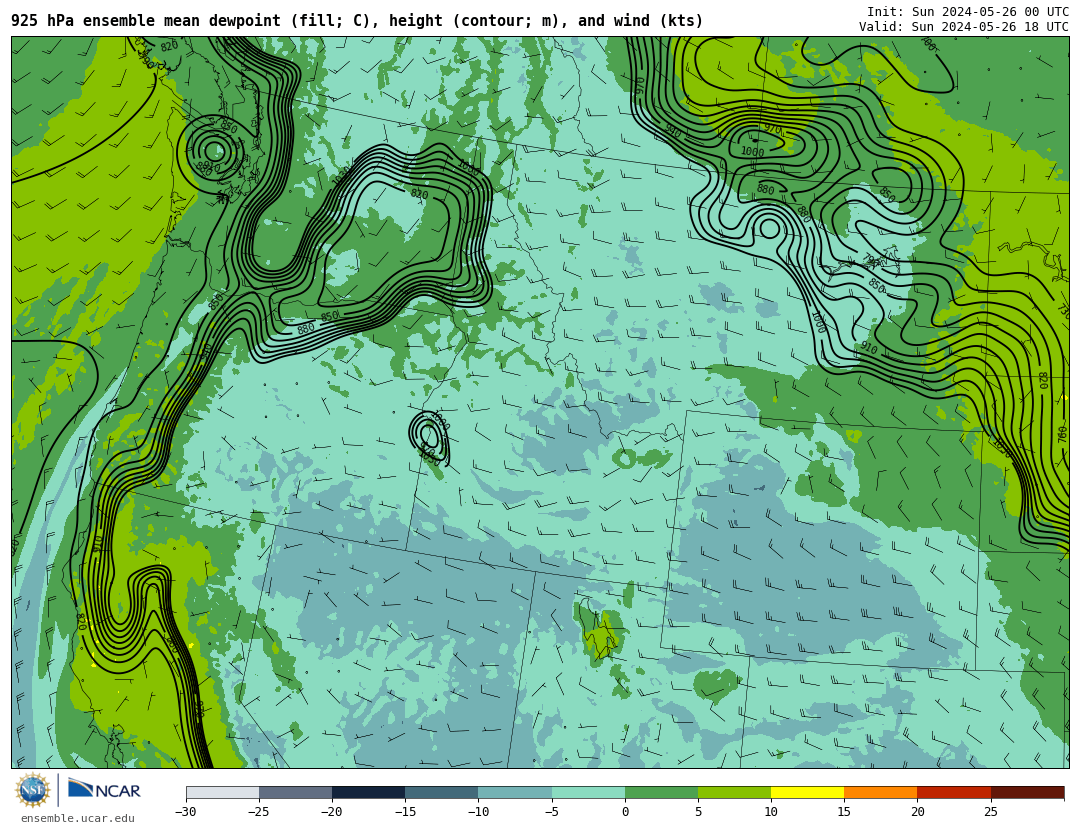Click the NSF circular logo

click(32, 790)
